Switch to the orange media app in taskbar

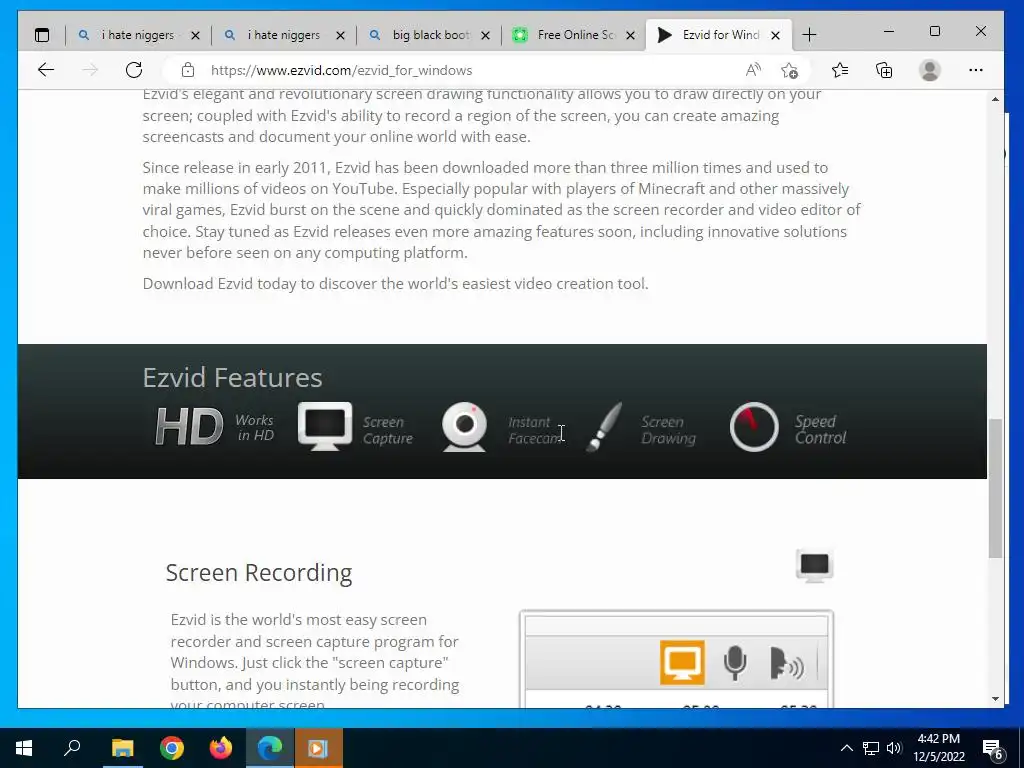[319, 748]
